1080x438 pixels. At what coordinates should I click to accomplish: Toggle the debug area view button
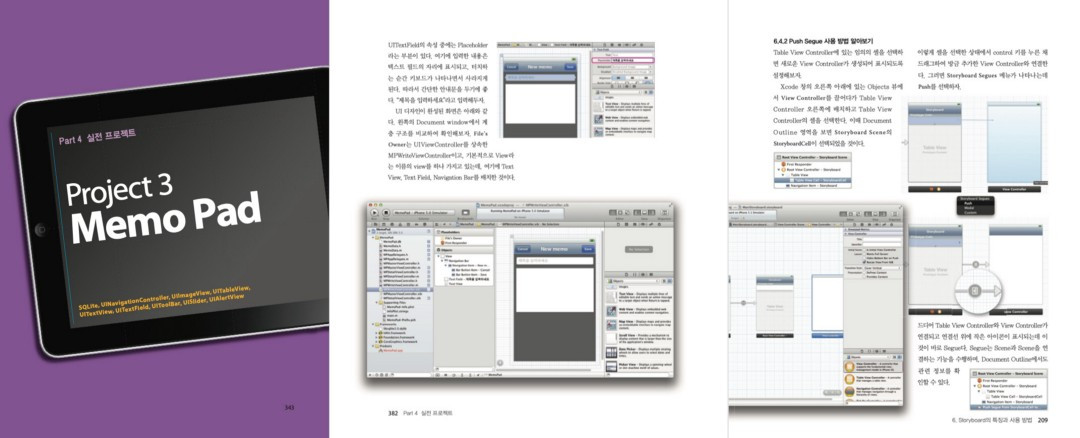tap(645, 212)
